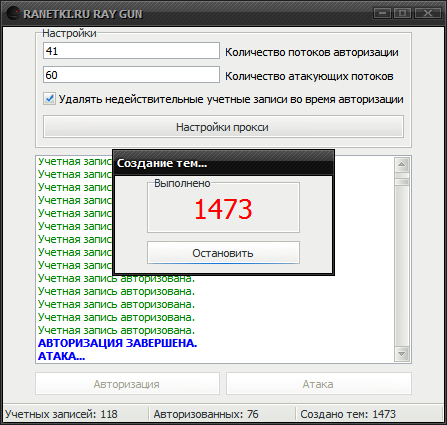Image resolution: width=447 pixels, height=425 pixels.
Task: Click the red 1473 counter value
Action: pos(223,209)
